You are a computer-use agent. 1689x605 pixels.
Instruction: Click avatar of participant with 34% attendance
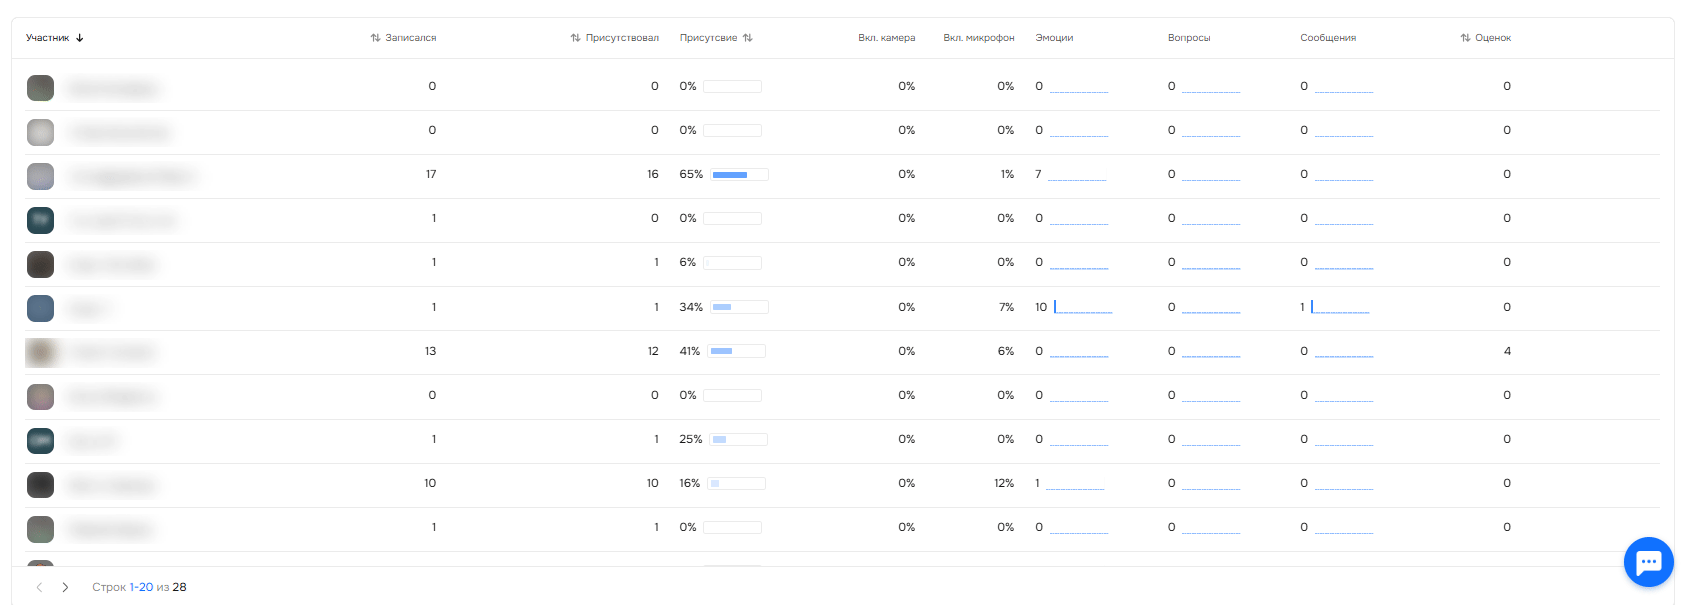click(40, 308)
